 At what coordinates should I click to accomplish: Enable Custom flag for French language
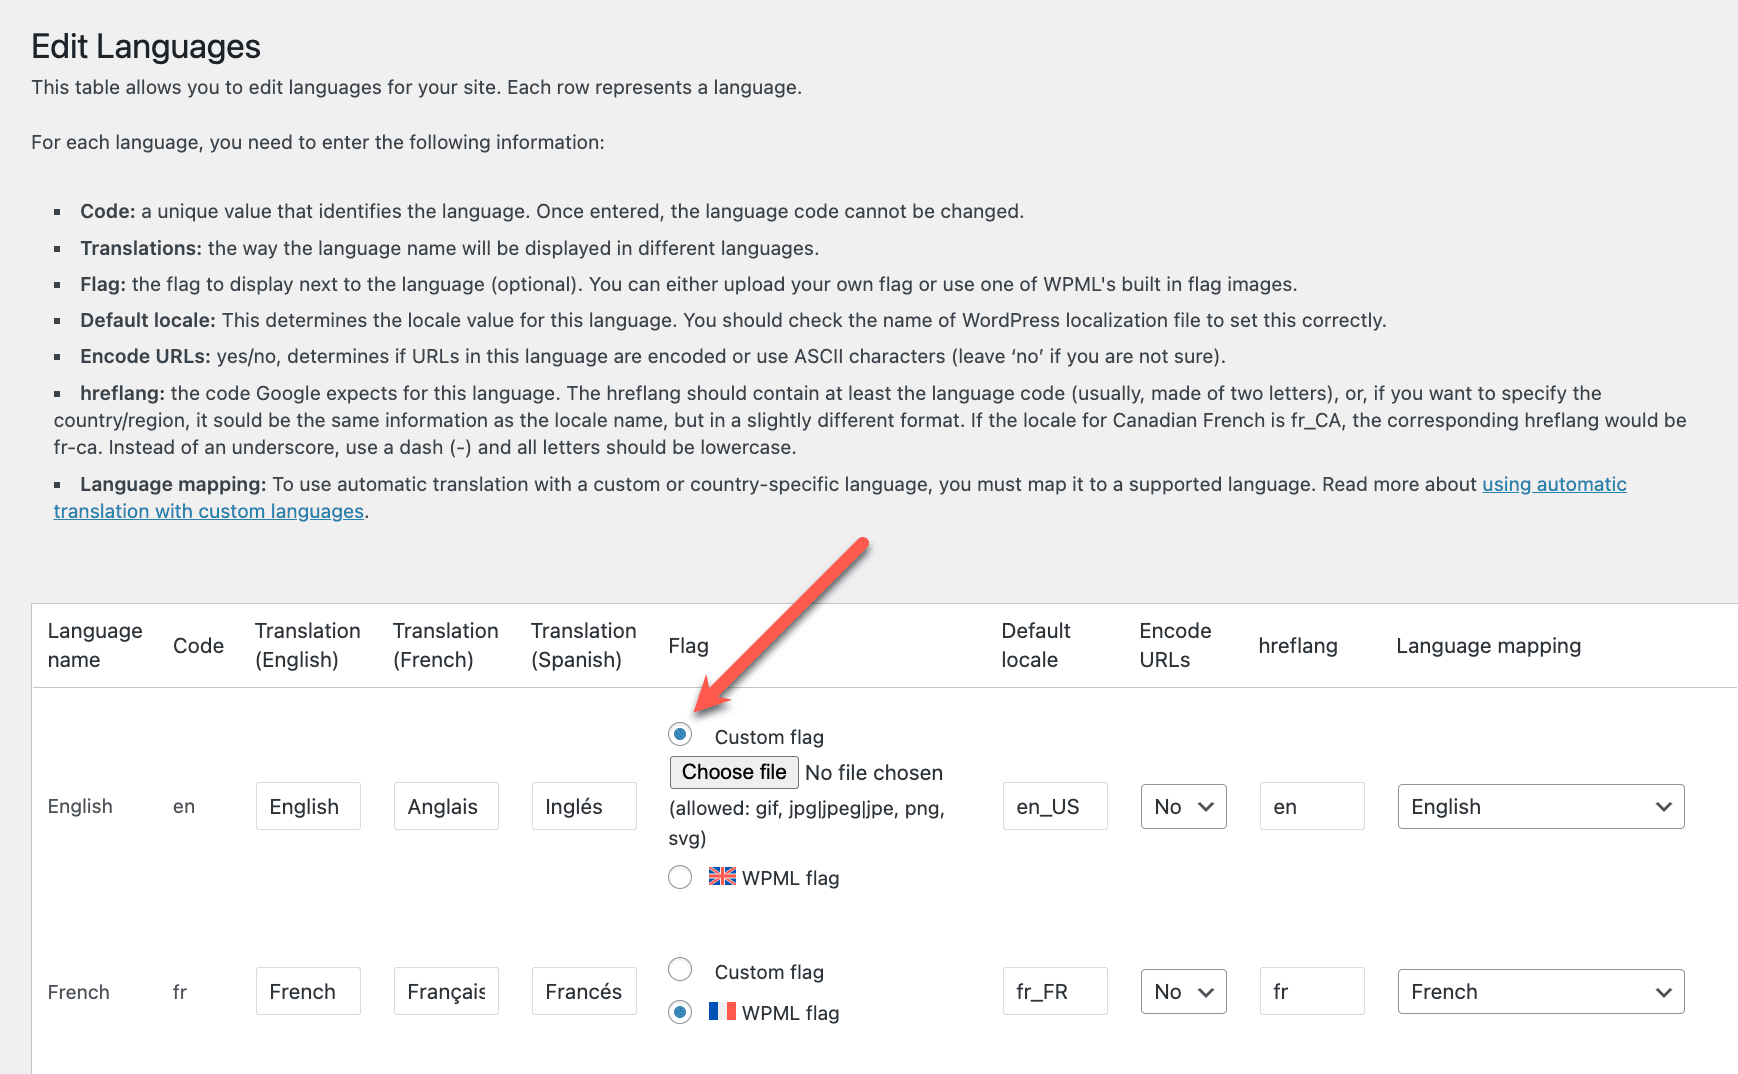(680, 969)
